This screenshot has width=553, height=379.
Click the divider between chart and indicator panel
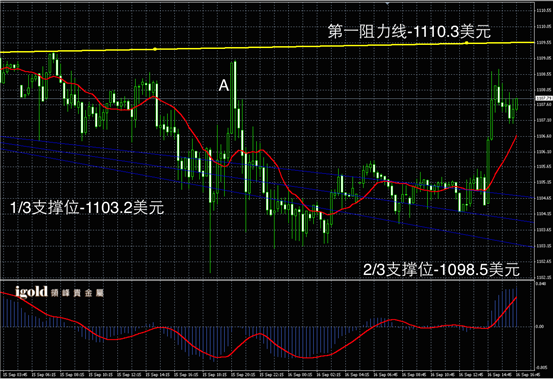(267, 280)
